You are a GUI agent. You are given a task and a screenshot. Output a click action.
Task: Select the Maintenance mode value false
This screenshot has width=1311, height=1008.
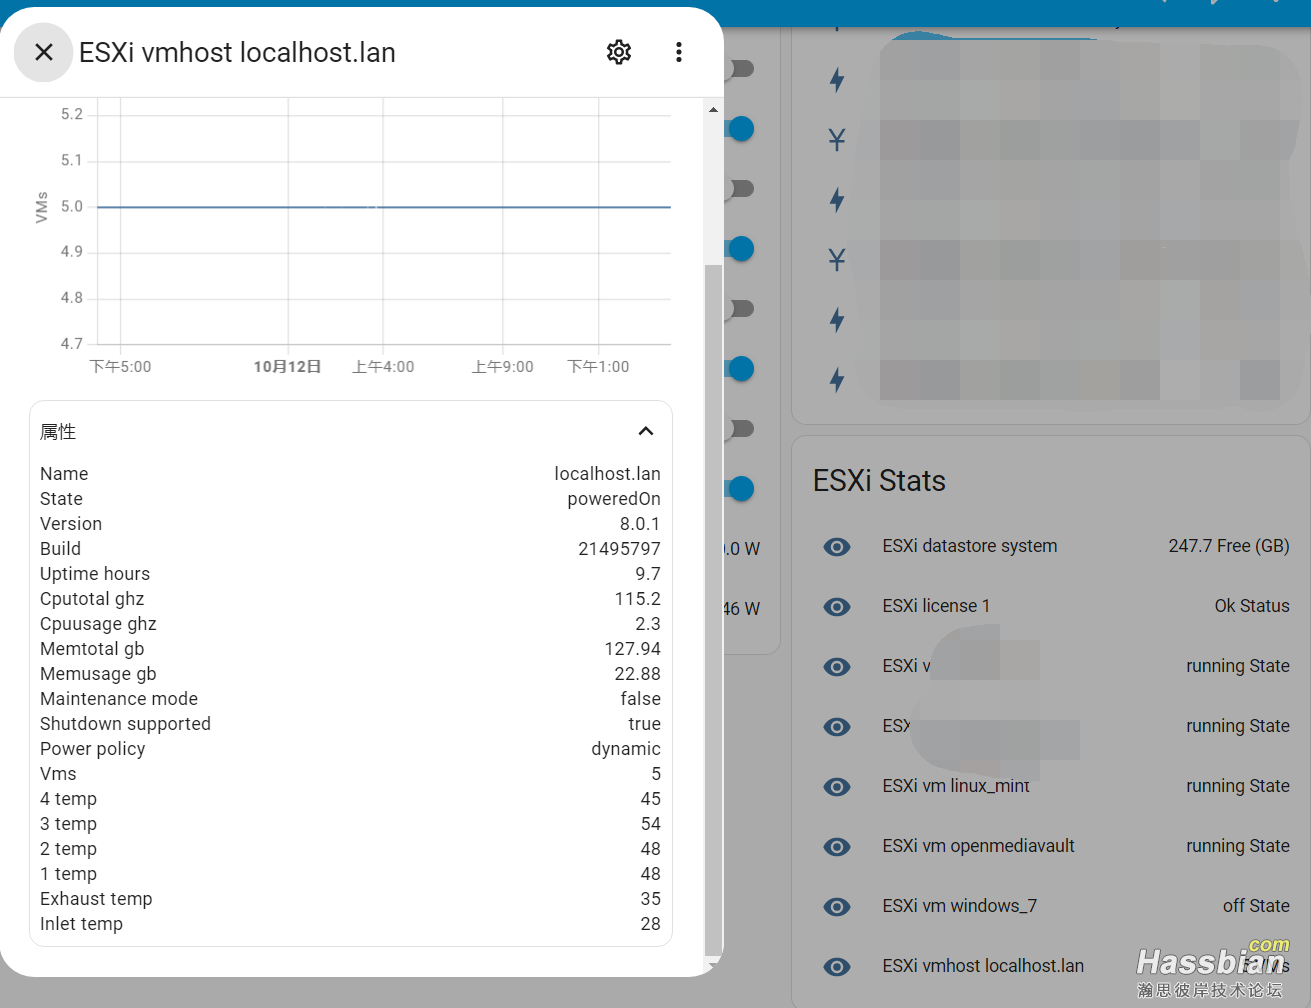[640, 699]
